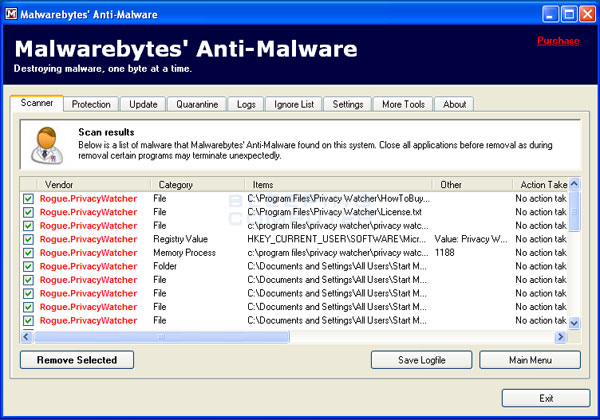The image size is (600, 420).
Task: Uncheck the HowToBuy file row checkbox
Action: (x=28, y=199)
